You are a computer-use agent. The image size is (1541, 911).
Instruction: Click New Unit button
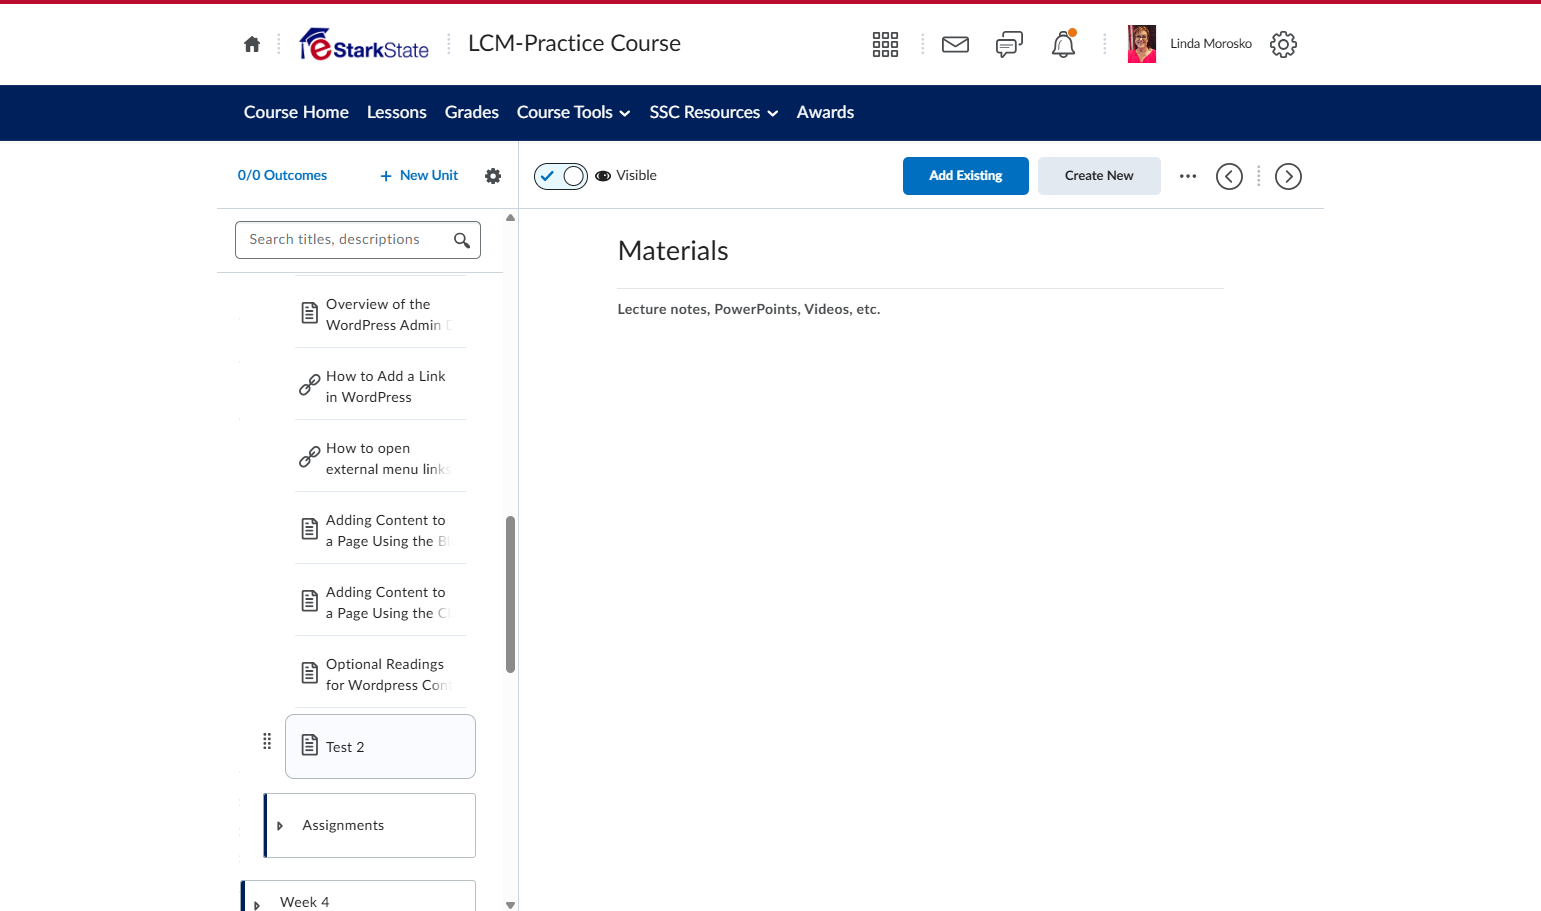[419, 175]
